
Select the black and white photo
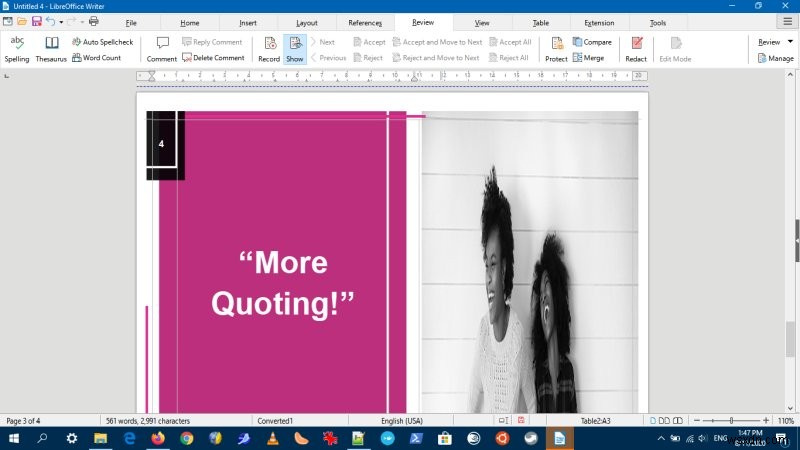pos(530,262)
